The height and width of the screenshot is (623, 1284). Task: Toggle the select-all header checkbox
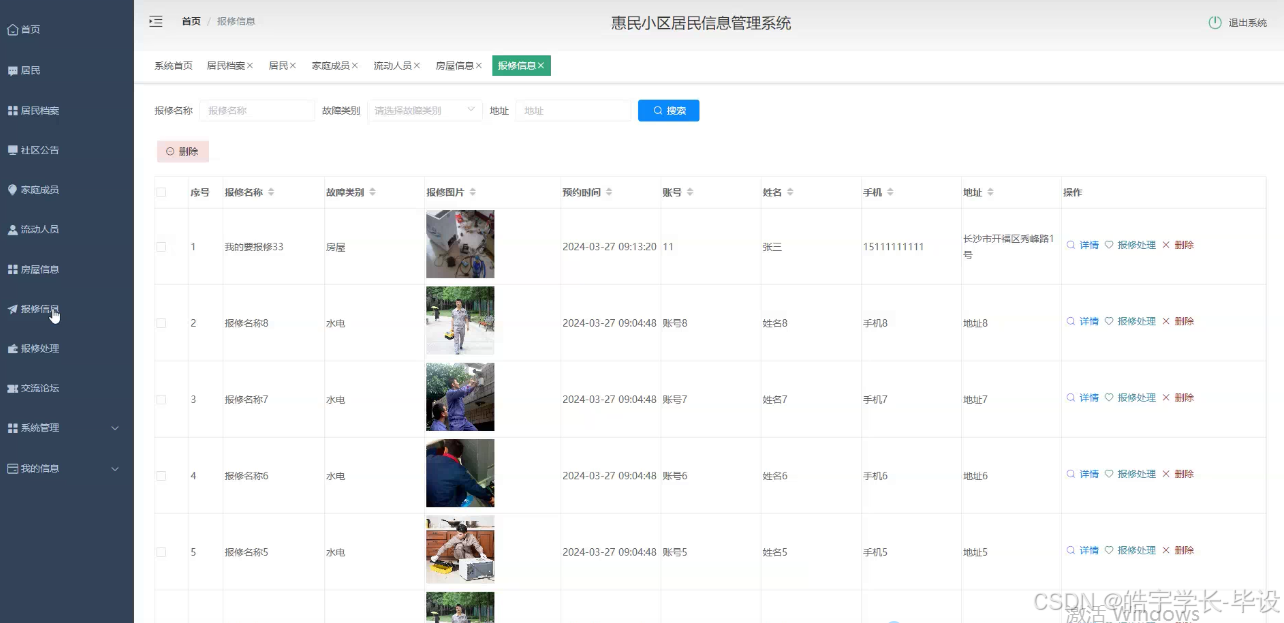click(x=161, y=192)
